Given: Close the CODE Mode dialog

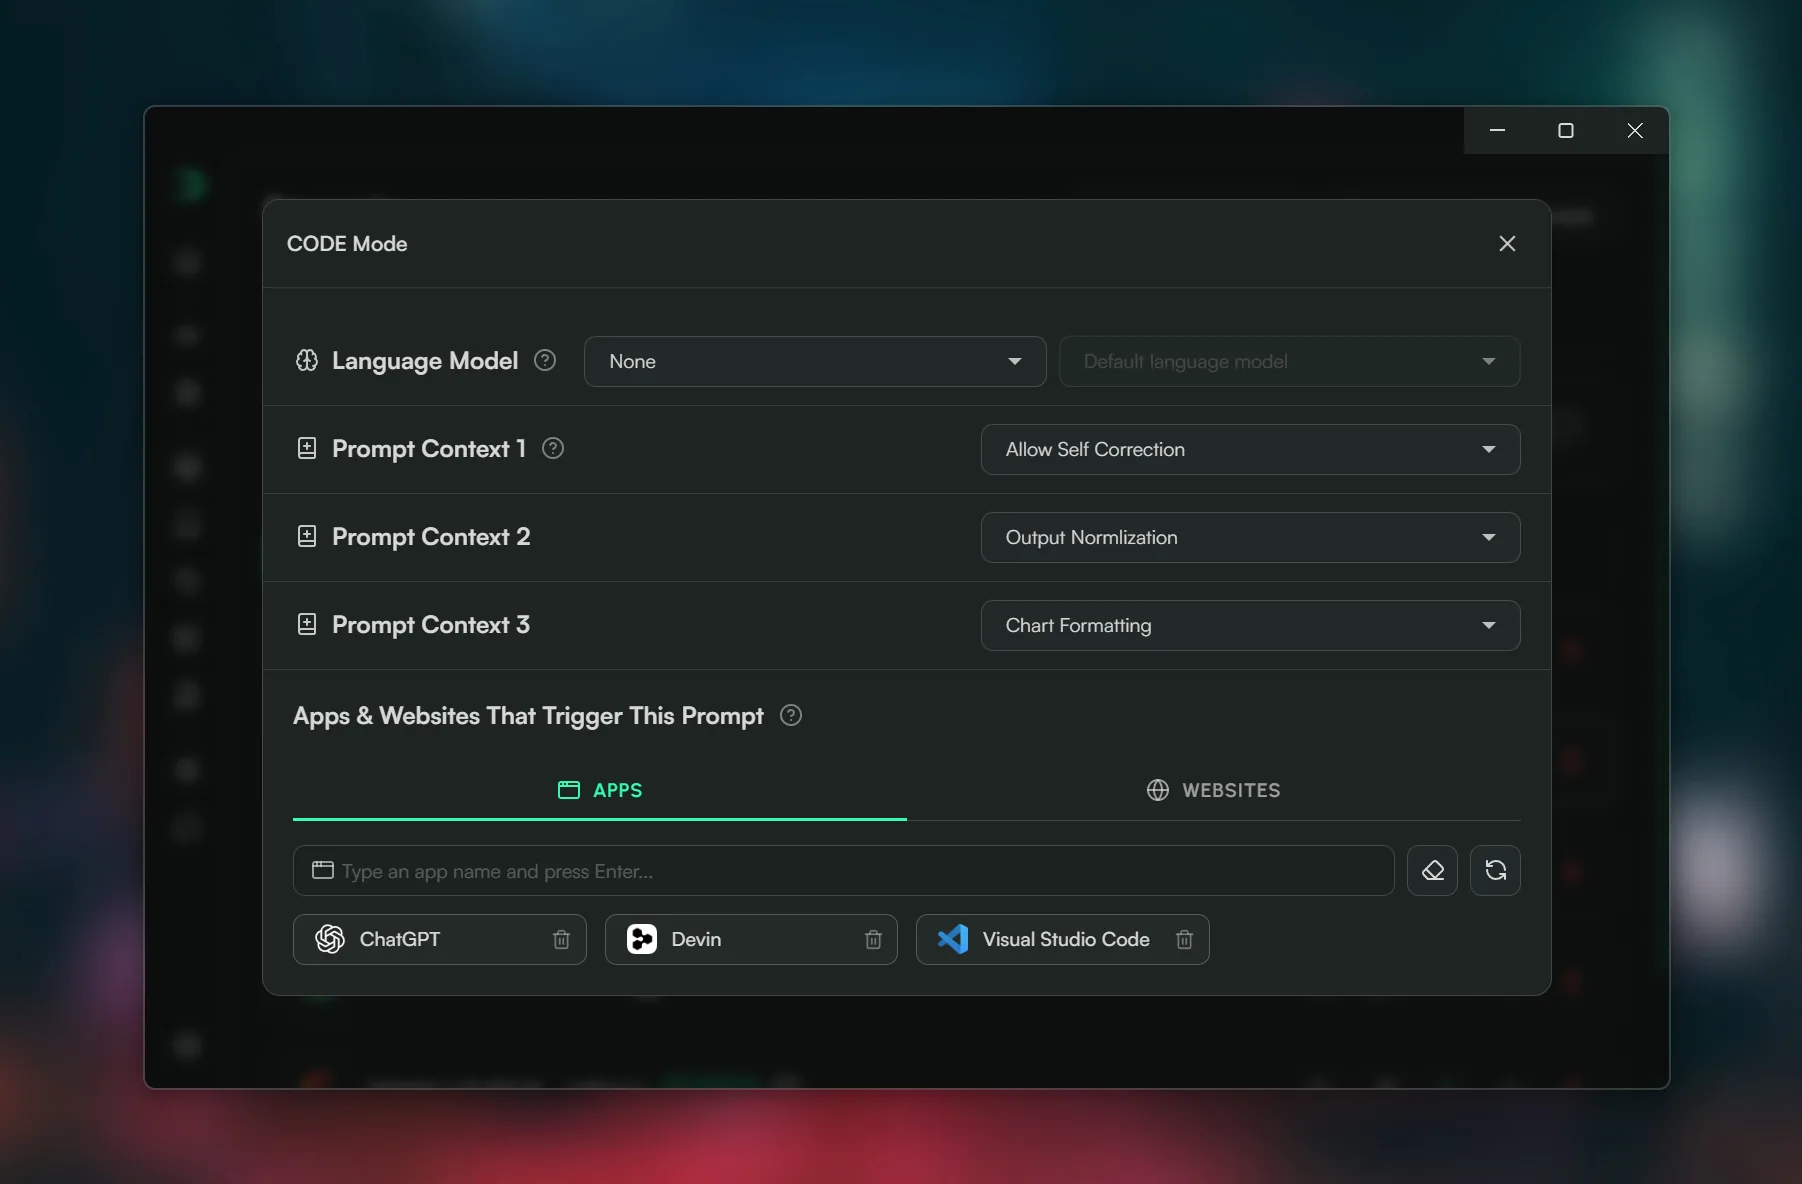Looking at the screenshot, I should [1507, 243].
